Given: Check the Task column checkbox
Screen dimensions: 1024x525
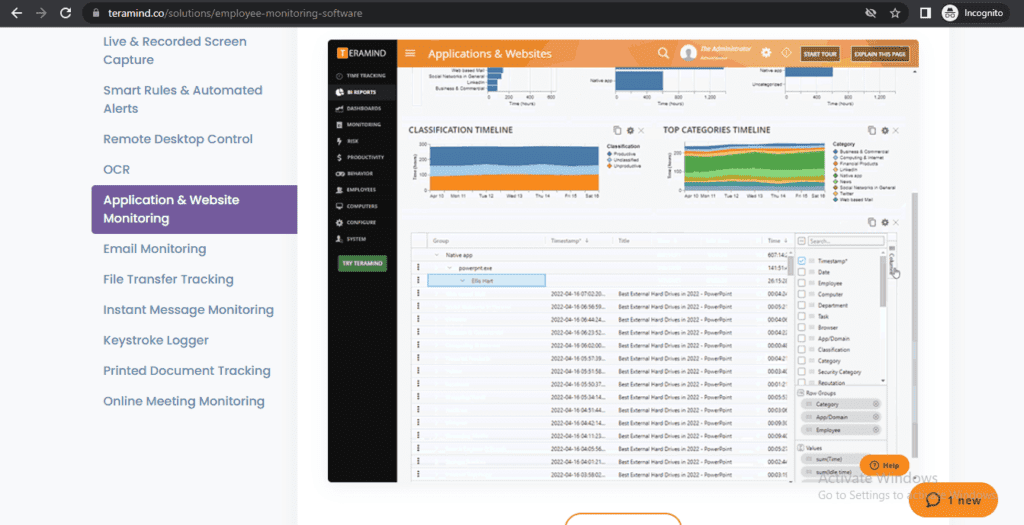Looking at the screenshot, I should [802, 316].
